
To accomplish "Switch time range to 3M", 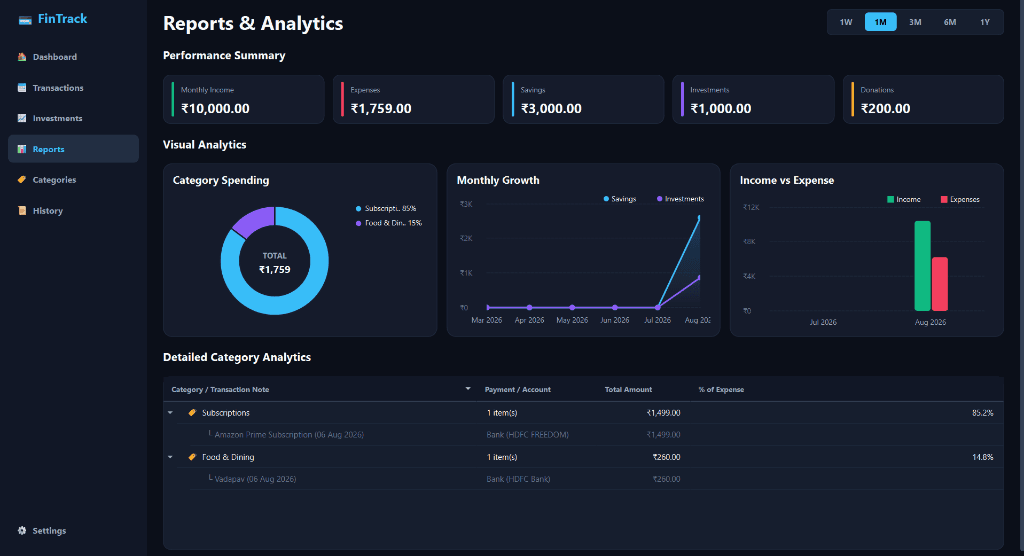I will coord(915,22).
